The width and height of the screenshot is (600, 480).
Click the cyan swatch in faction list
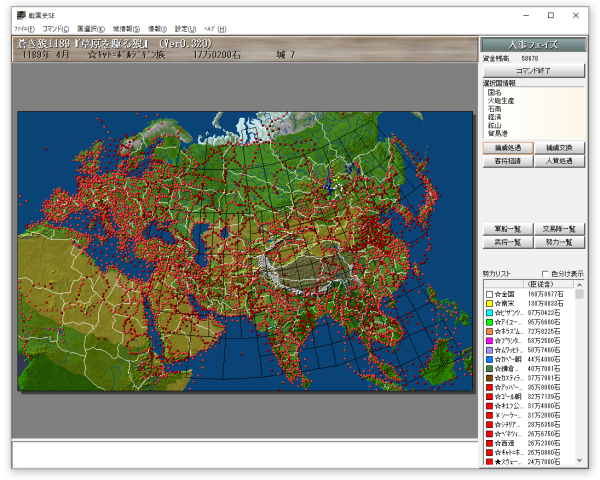click(489, 313)
